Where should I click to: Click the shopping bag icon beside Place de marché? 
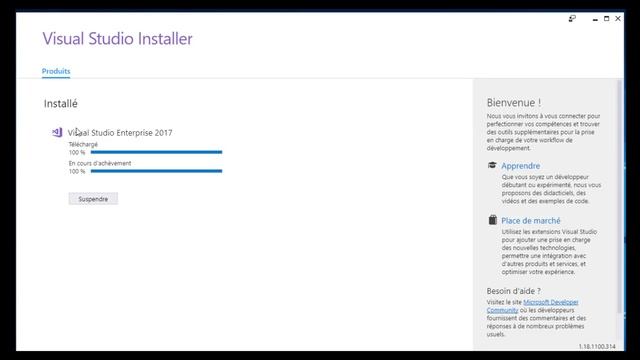point(493,220)
